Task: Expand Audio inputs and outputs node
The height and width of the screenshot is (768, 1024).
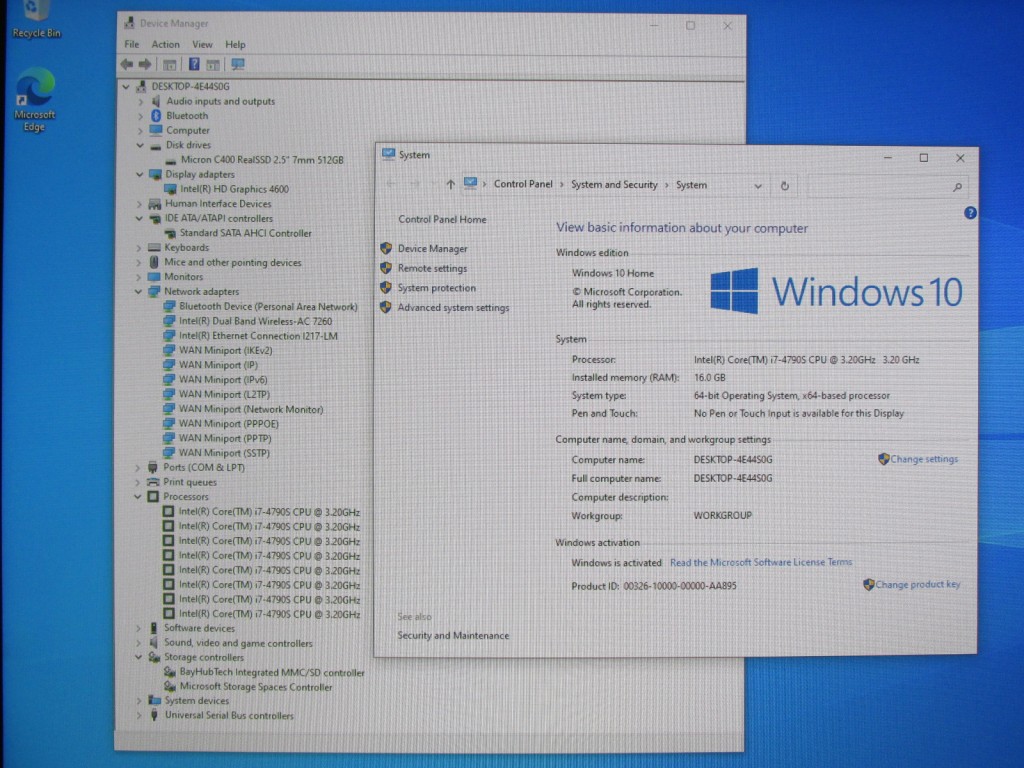Action: point(140,102)
